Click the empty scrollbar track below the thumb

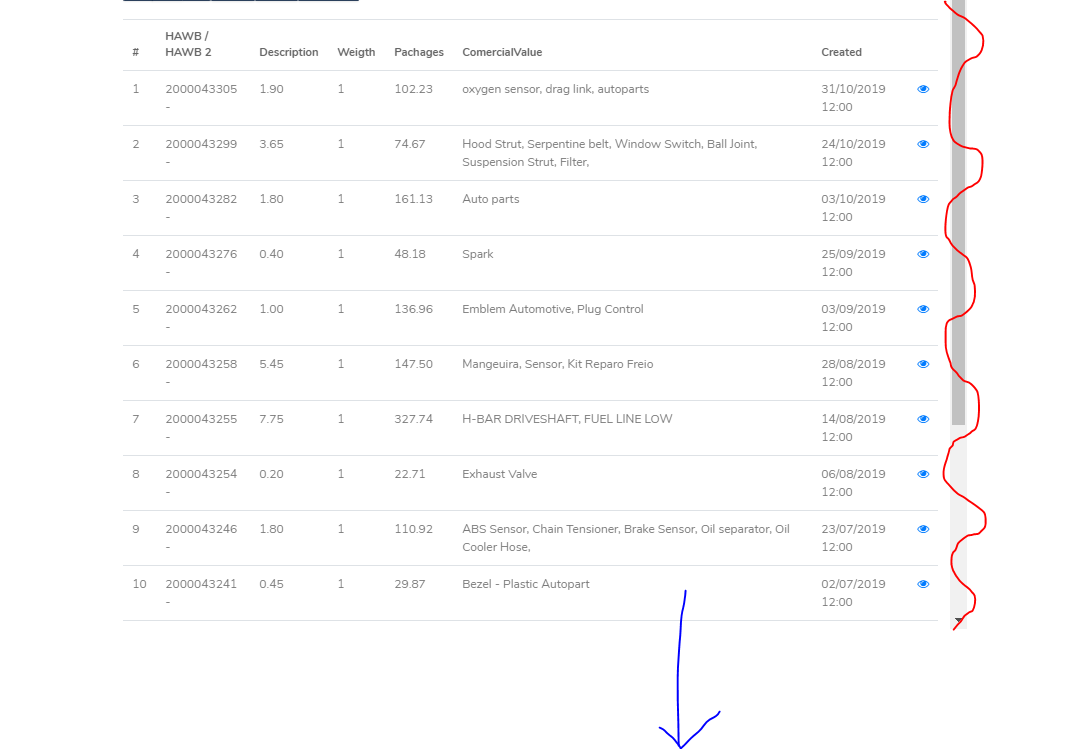pos(958,520)
